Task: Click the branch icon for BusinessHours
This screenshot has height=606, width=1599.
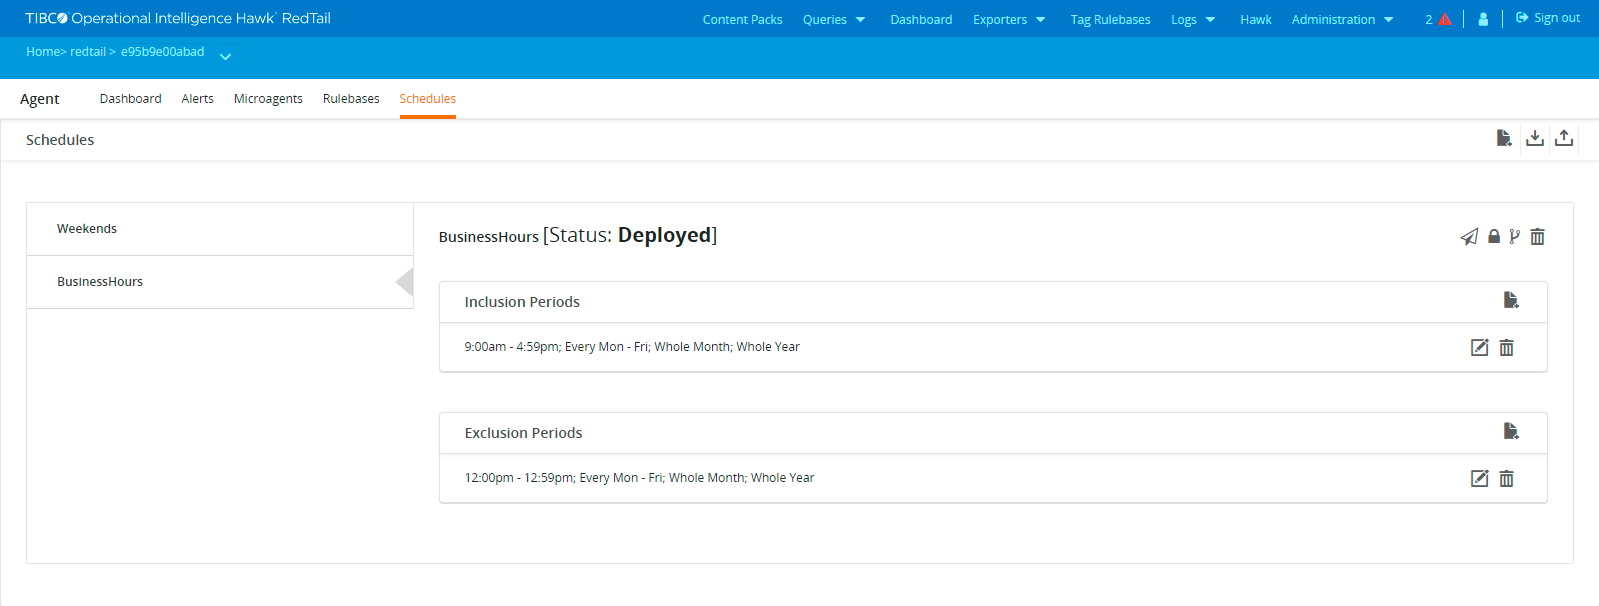Action: (x=1515, y=237)
